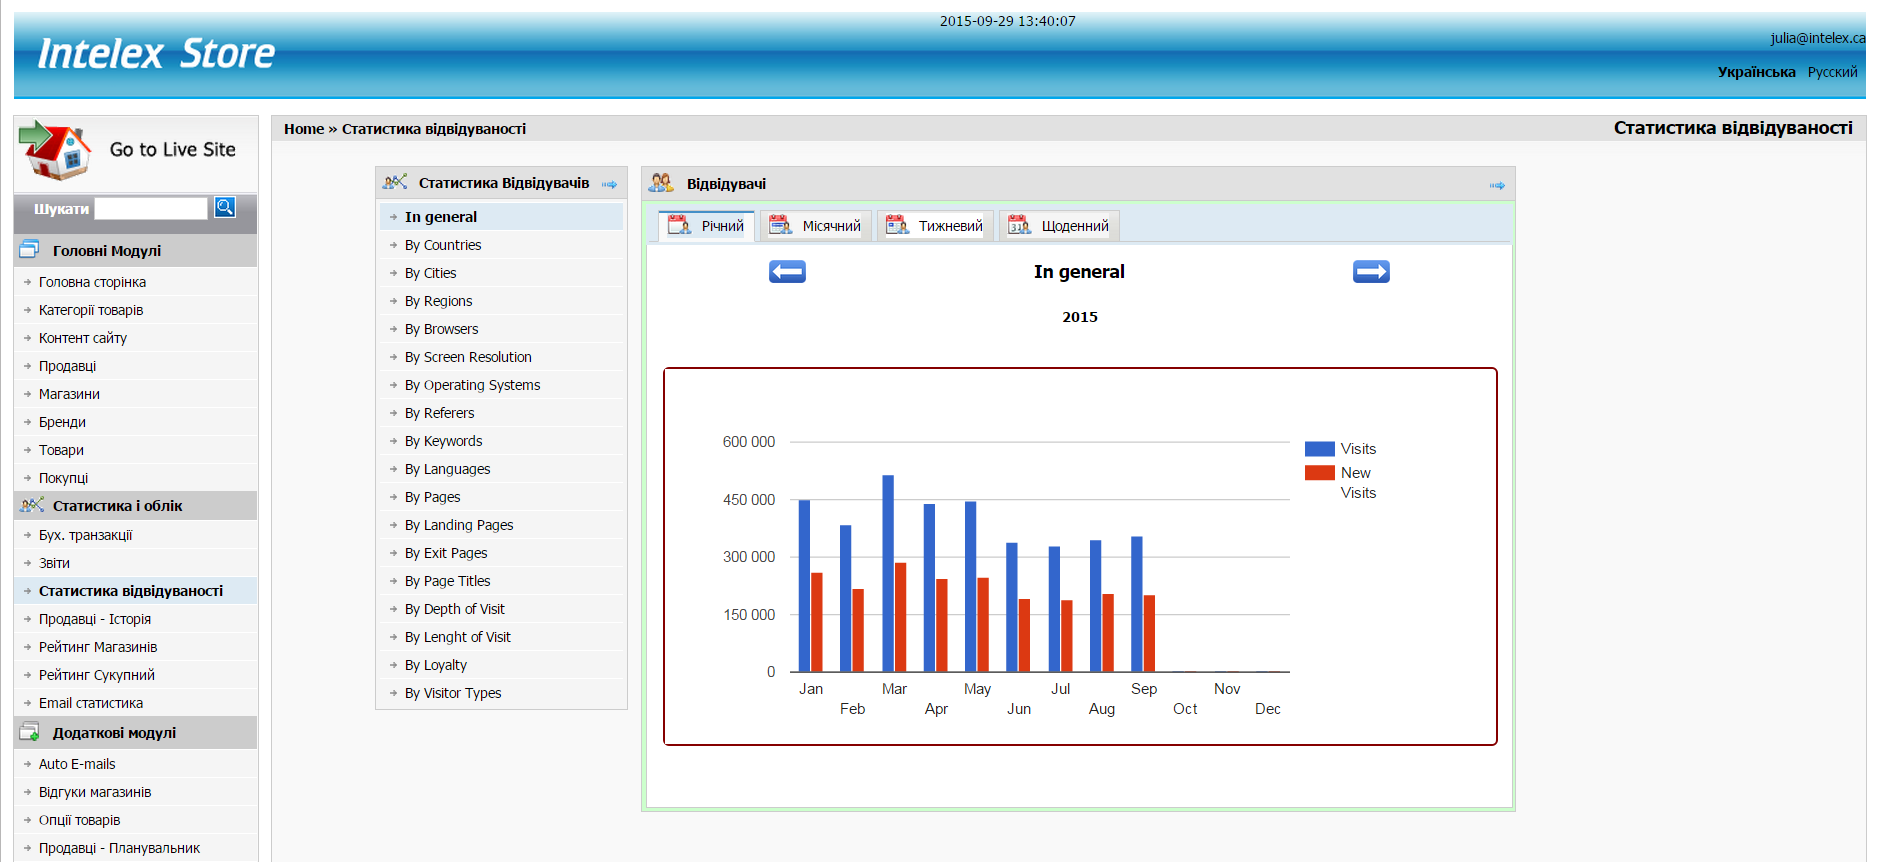Click arrow icon in Відвідувачі panel header
This screenshot has width=1877, height=862.
[1497, 185]
